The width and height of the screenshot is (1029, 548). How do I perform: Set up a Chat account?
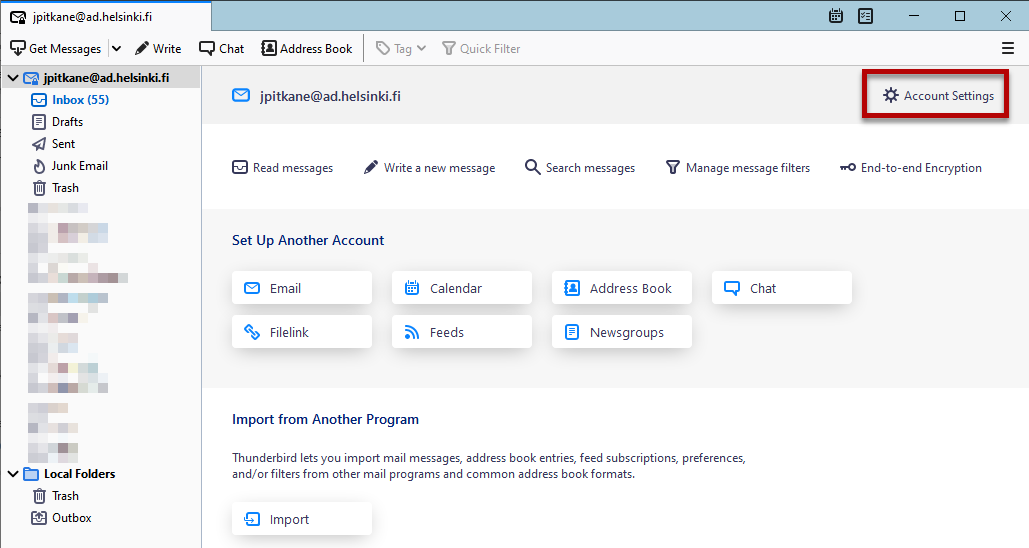[x=782, y=288]
